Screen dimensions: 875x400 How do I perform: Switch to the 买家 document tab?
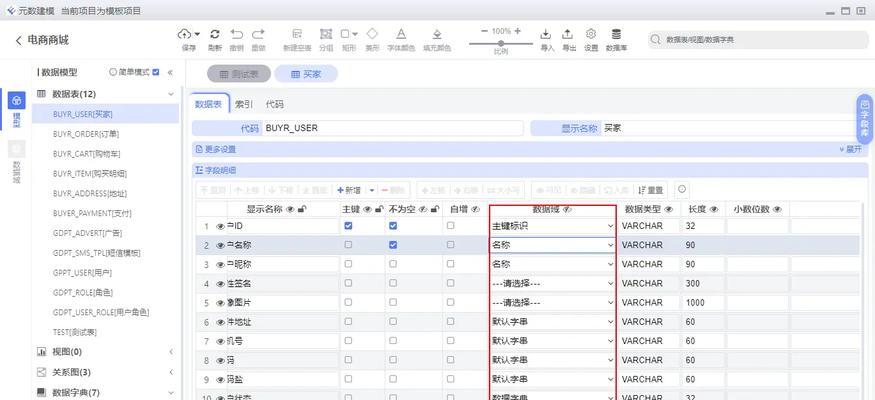(306, 74)
